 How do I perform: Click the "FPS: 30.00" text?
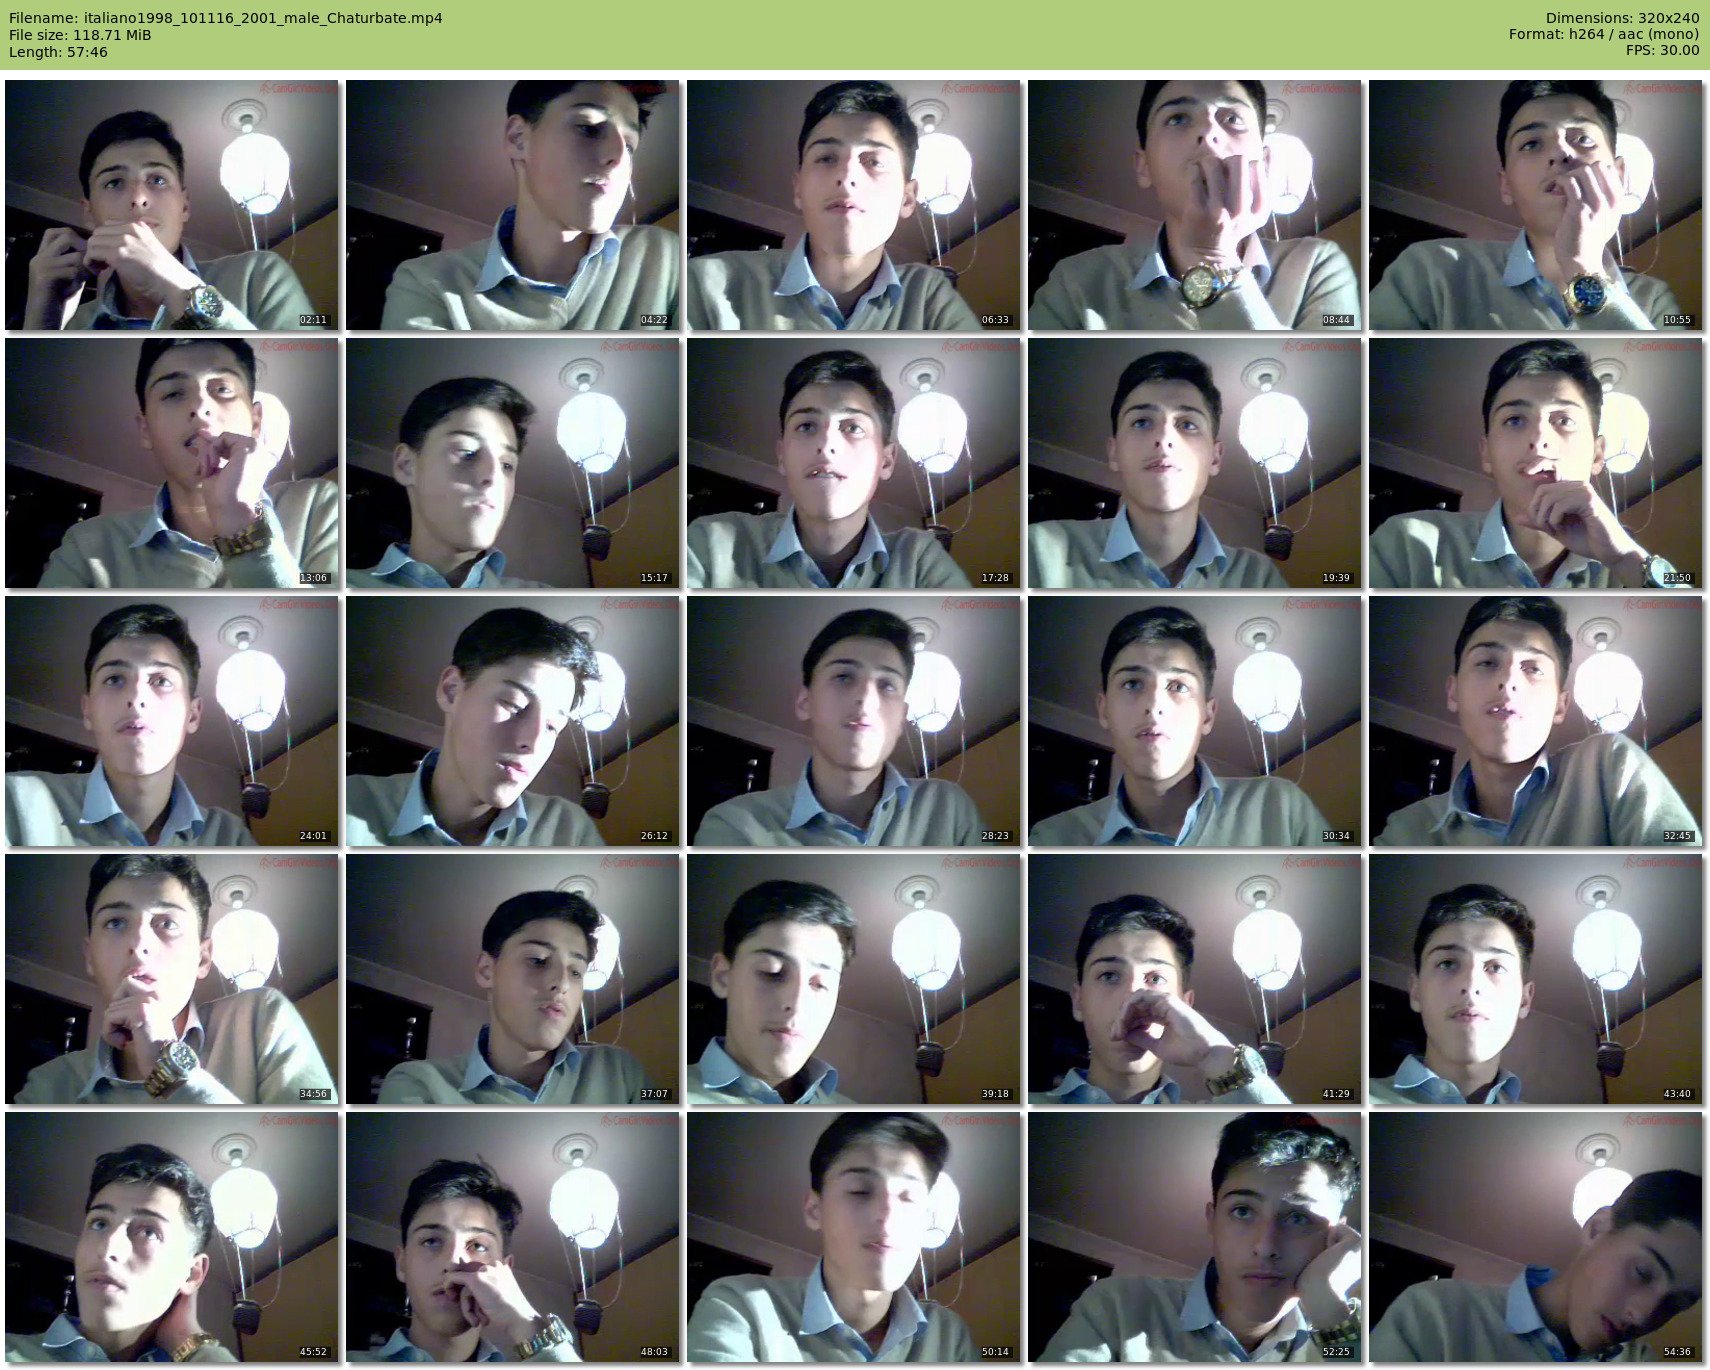1663,52
